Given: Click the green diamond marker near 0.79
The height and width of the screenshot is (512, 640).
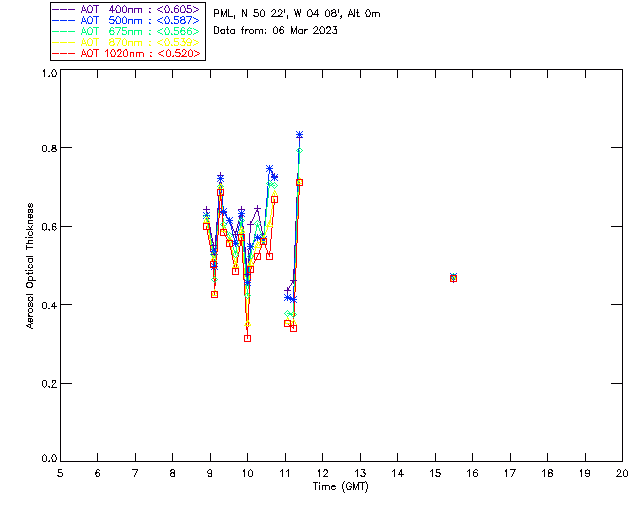Looking at the screenshot, I should click(299, 151).
